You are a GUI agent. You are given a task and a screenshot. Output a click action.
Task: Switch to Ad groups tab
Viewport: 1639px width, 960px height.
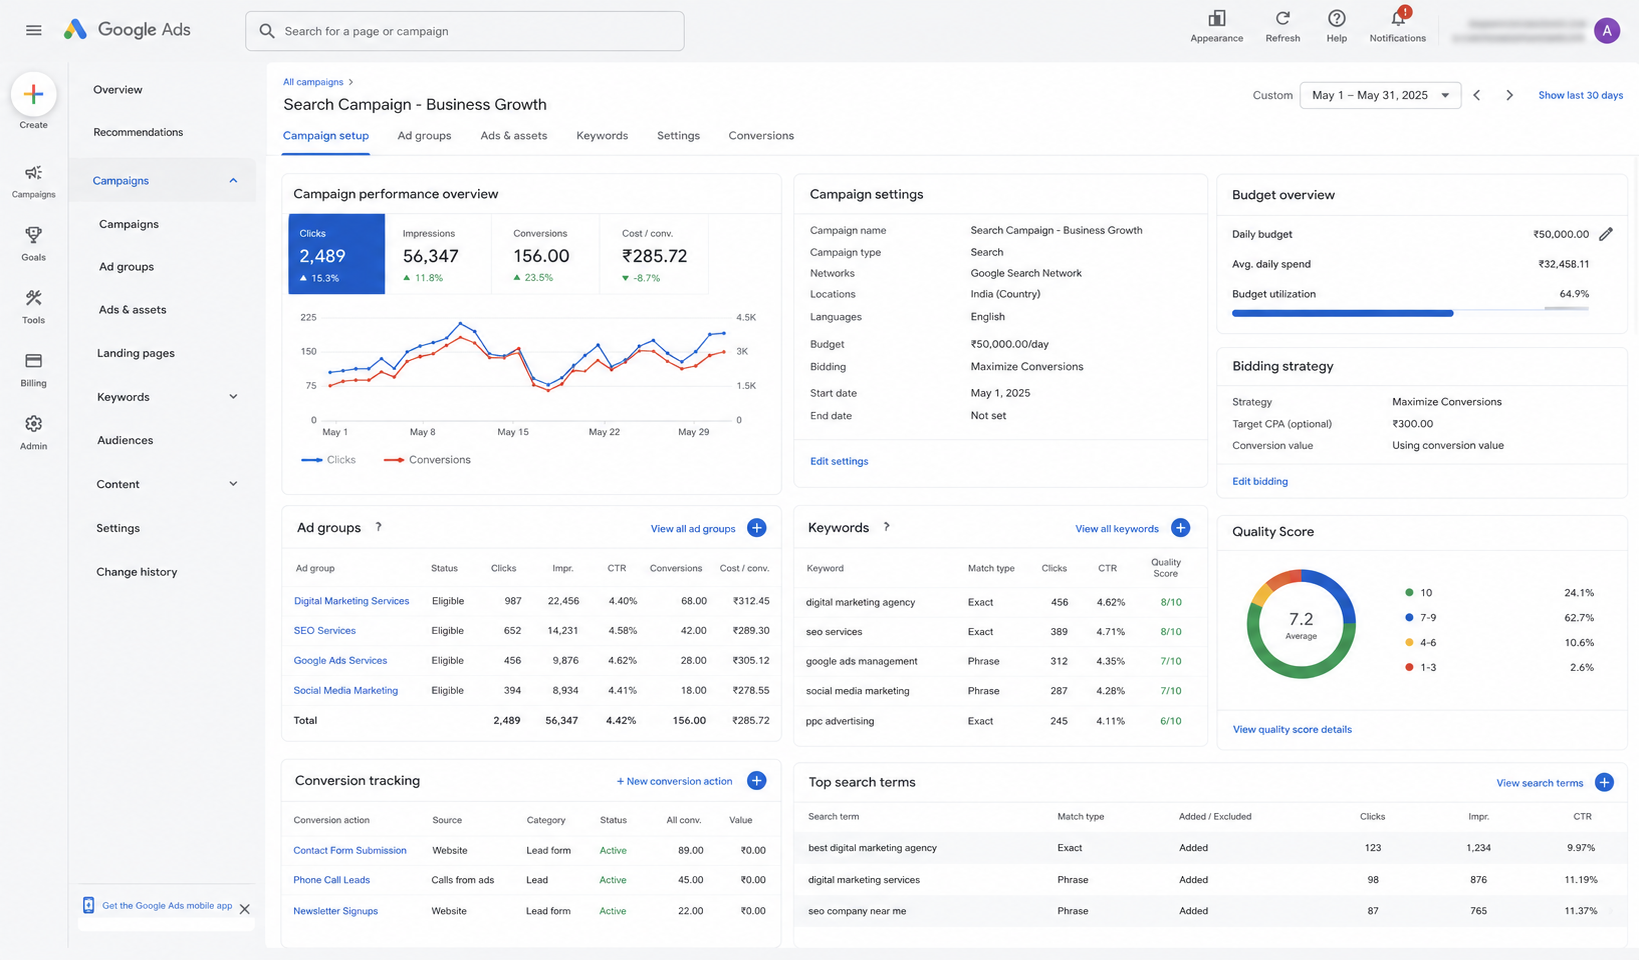pos(424,136)
